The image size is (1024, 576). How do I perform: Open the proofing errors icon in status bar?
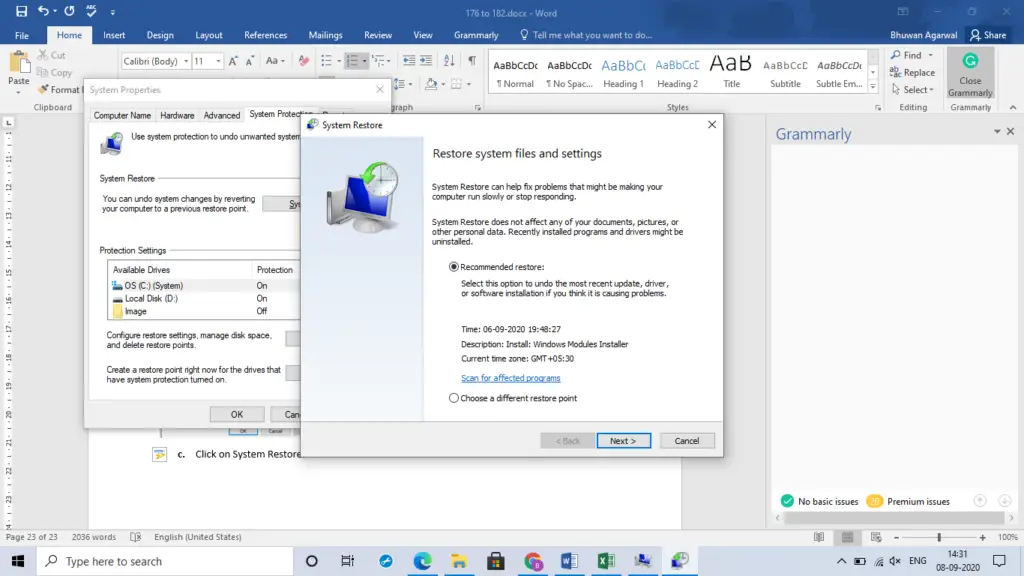click(x=135, y=537)
